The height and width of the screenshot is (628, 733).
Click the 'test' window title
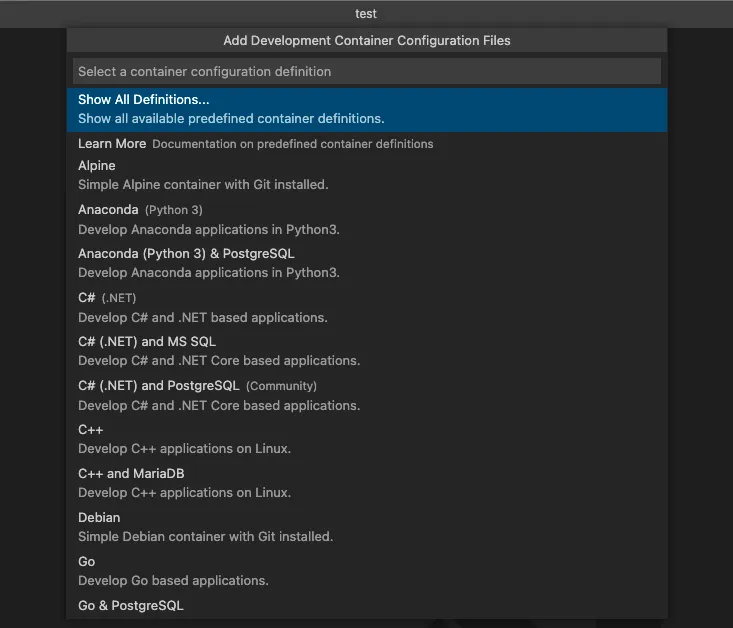pyautogui.click(x=366, y=14)
